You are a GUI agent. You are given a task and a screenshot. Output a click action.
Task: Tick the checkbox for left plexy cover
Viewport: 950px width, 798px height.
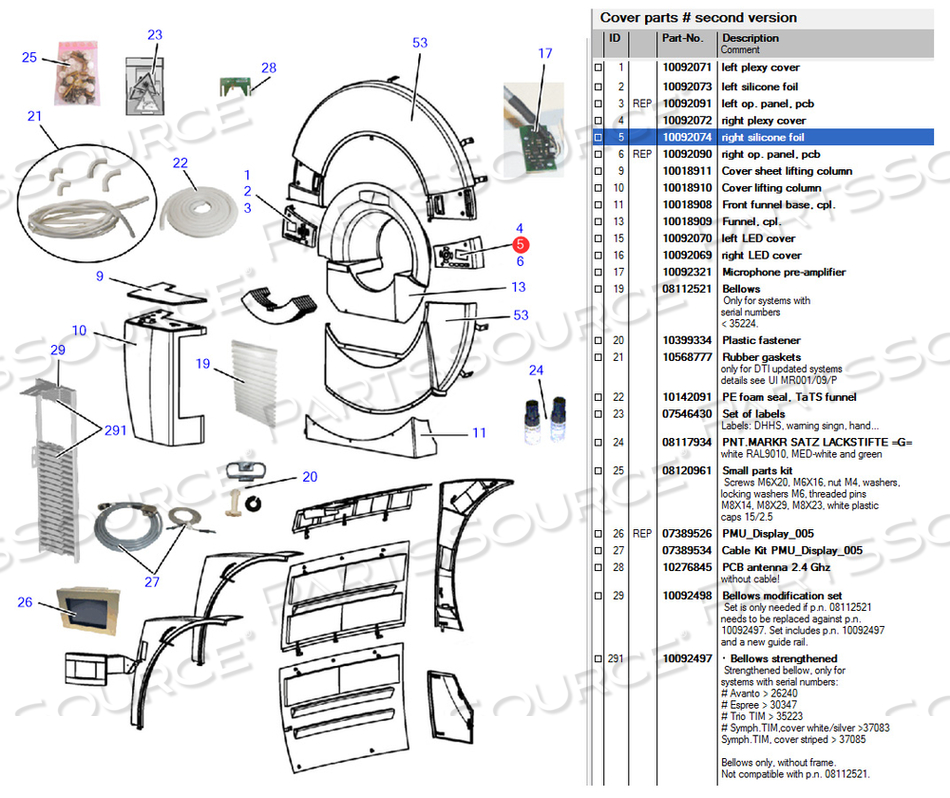tap(598, 68)
